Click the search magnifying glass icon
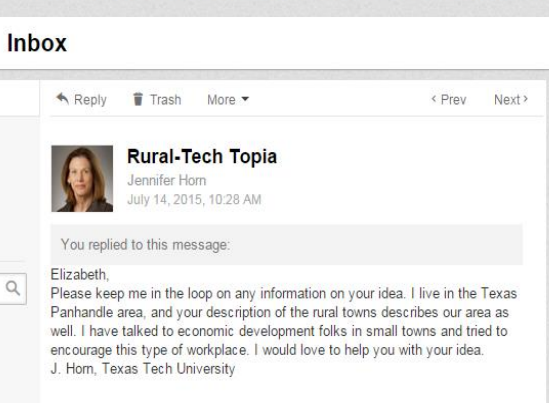The width and height of the screenshot is (549, 403). (13, 288)
